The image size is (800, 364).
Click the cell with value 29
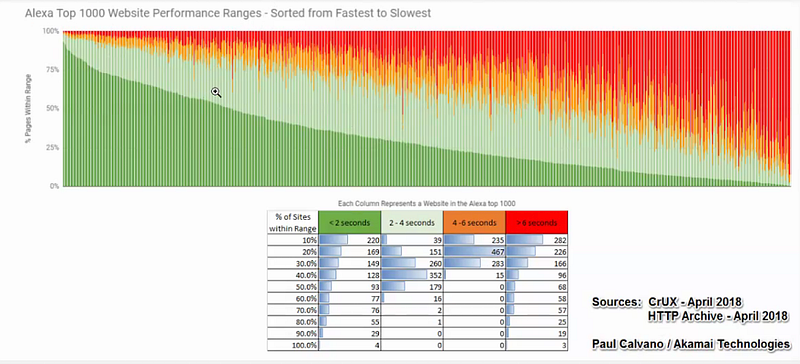point(349,333)
